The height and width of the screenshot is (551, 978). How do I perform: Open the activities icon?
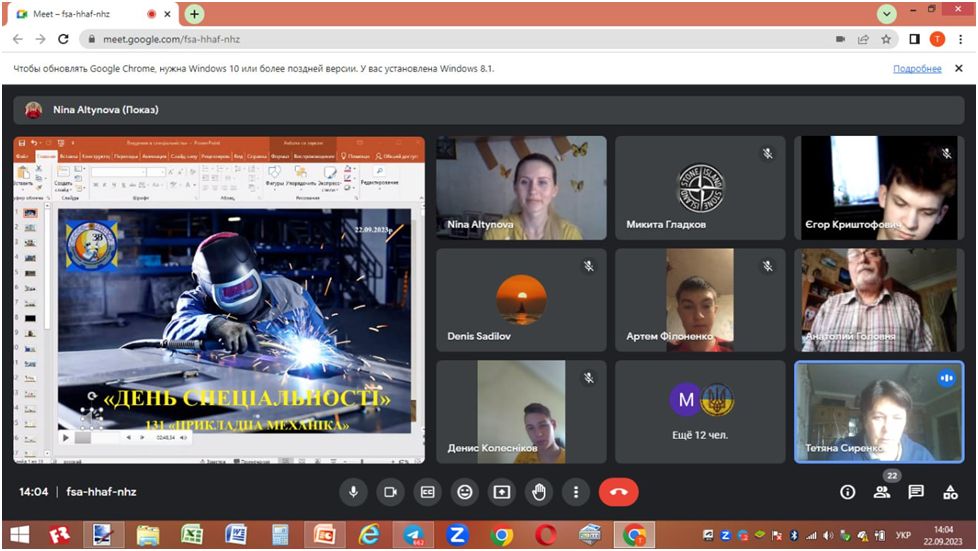(950, 492)
